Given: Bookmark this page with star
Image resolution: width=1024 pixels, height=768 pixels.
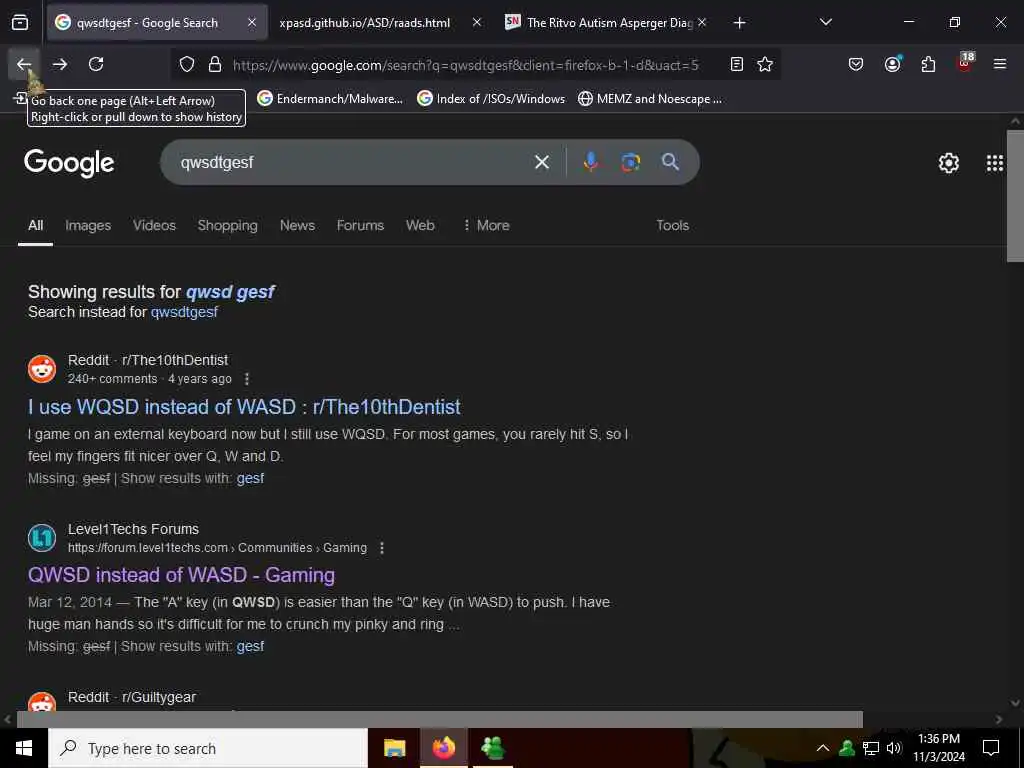Looking at the screenshot, I should coord(765,64).
